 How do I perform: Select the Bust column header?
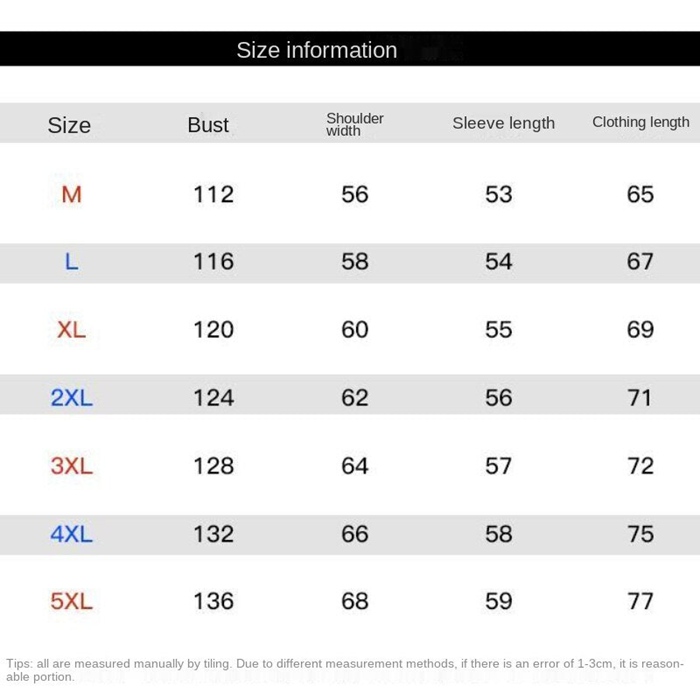208,125
